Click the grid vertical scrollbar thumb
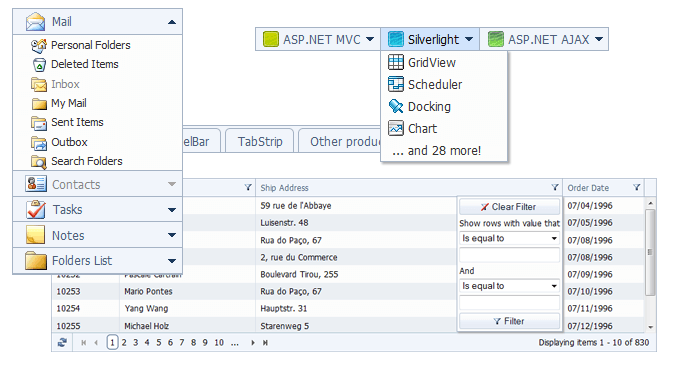Image resolution: width=673 pixels, height=376 pixels. tap(650, 252)
